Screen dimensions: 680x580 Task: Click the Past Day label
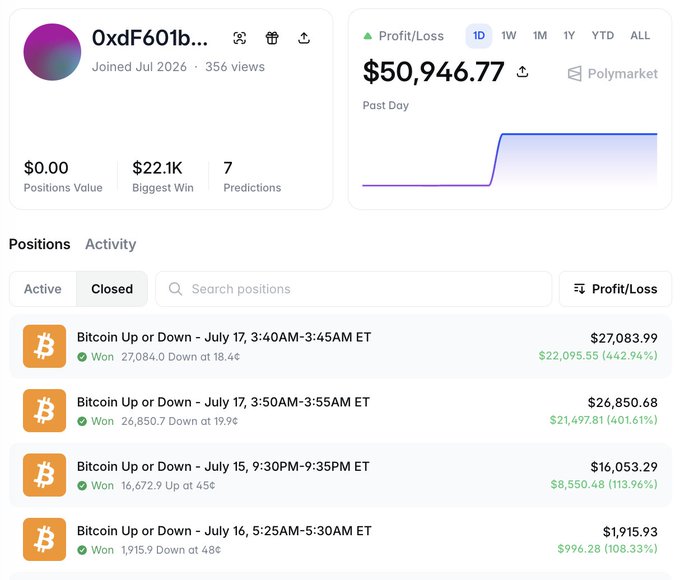(386, 105)
